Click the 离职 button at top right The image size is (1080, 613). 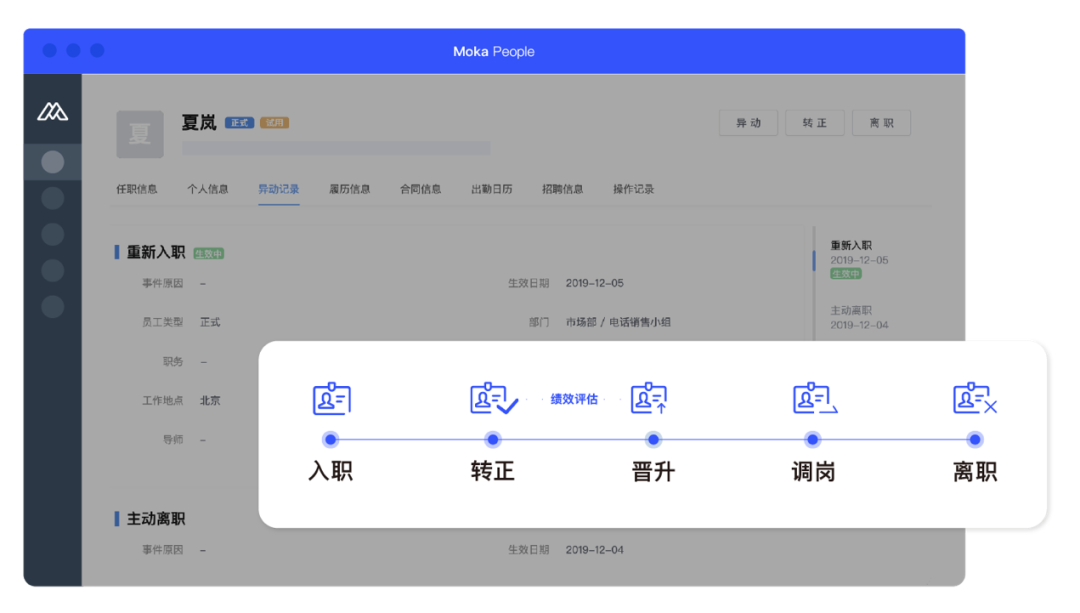[x=881, y=122]
